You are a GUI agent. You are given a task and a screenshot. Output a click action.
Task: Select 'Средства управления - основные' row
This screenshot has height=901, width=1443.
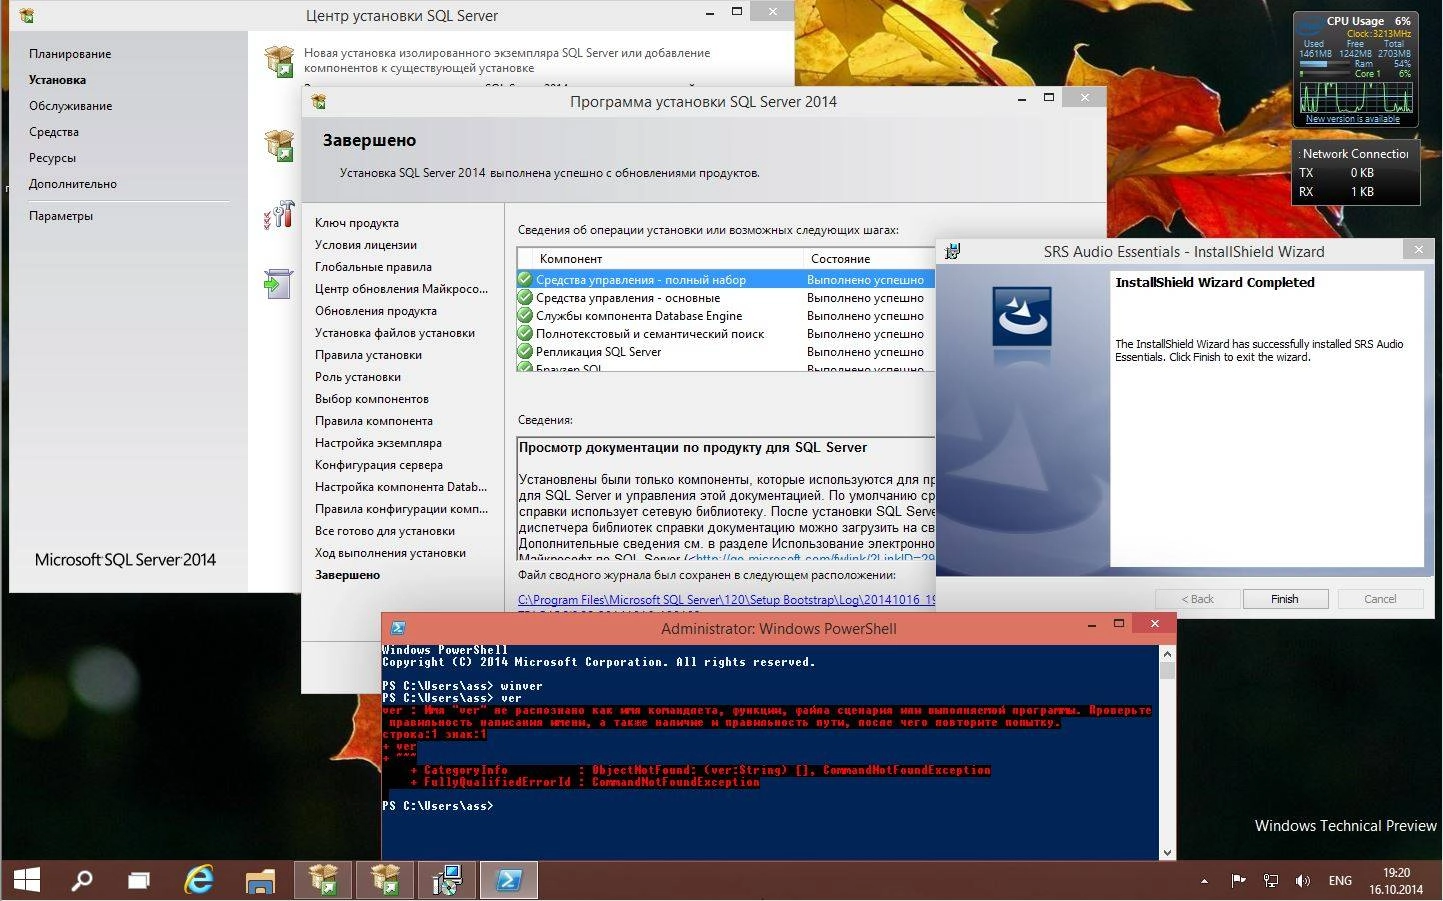pos(725,298)
